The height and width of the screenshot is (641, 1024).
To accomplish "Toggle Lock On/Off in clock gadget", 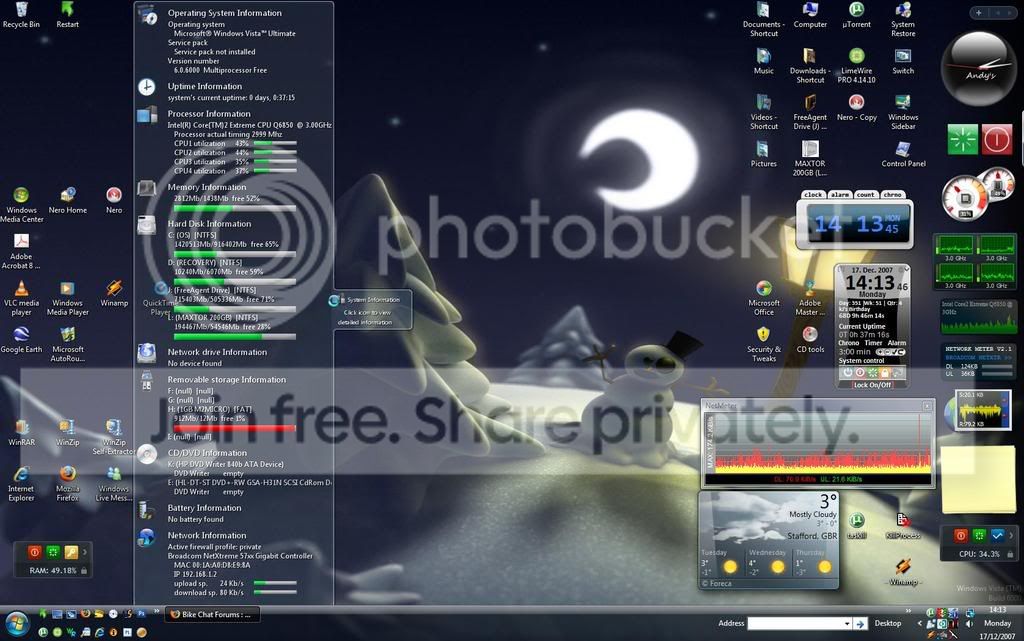I will tap(872, 385).
